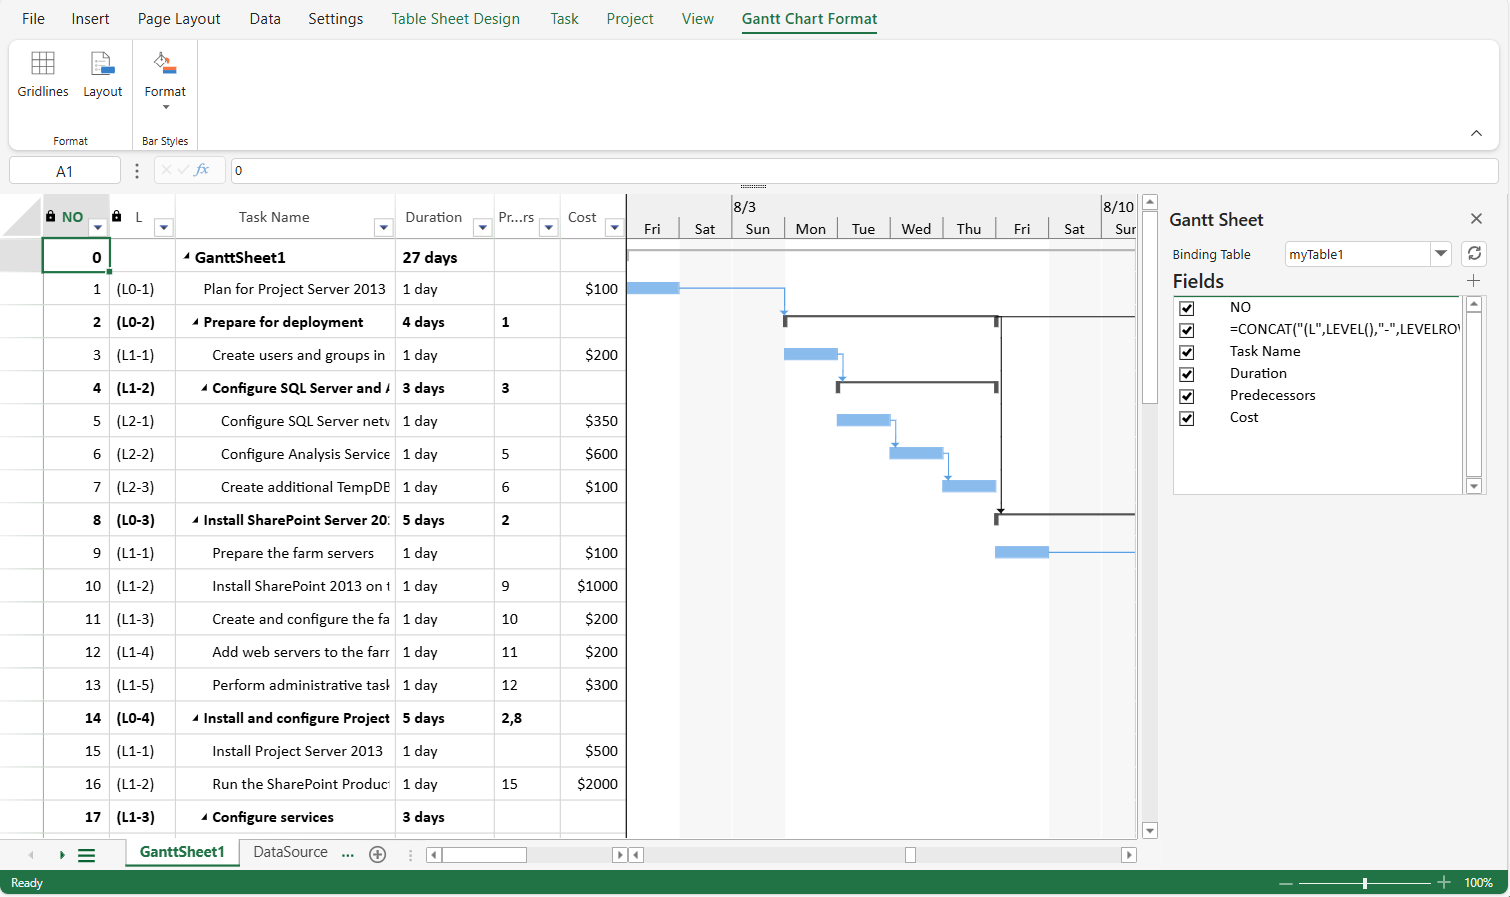1510x897 pixels.
Task: Click the lock icon in the NO header
Action: (x=51, y=216)
